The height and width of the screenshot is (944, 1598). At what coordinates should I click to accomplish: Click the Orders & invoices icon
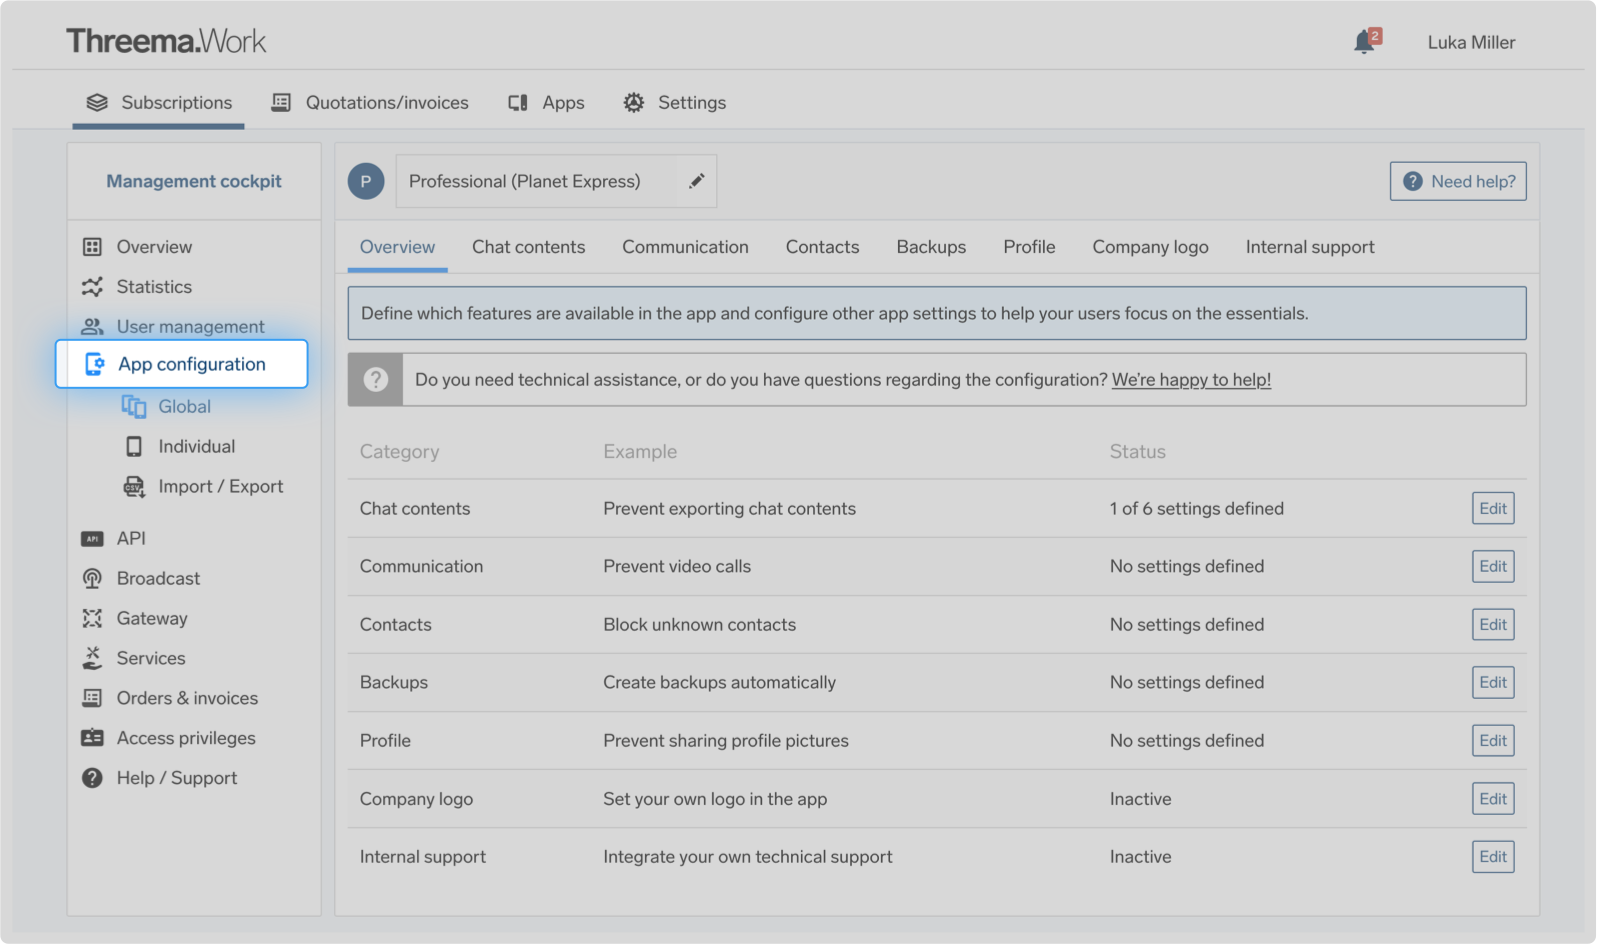pyautogui.click(x=92, y=698)
